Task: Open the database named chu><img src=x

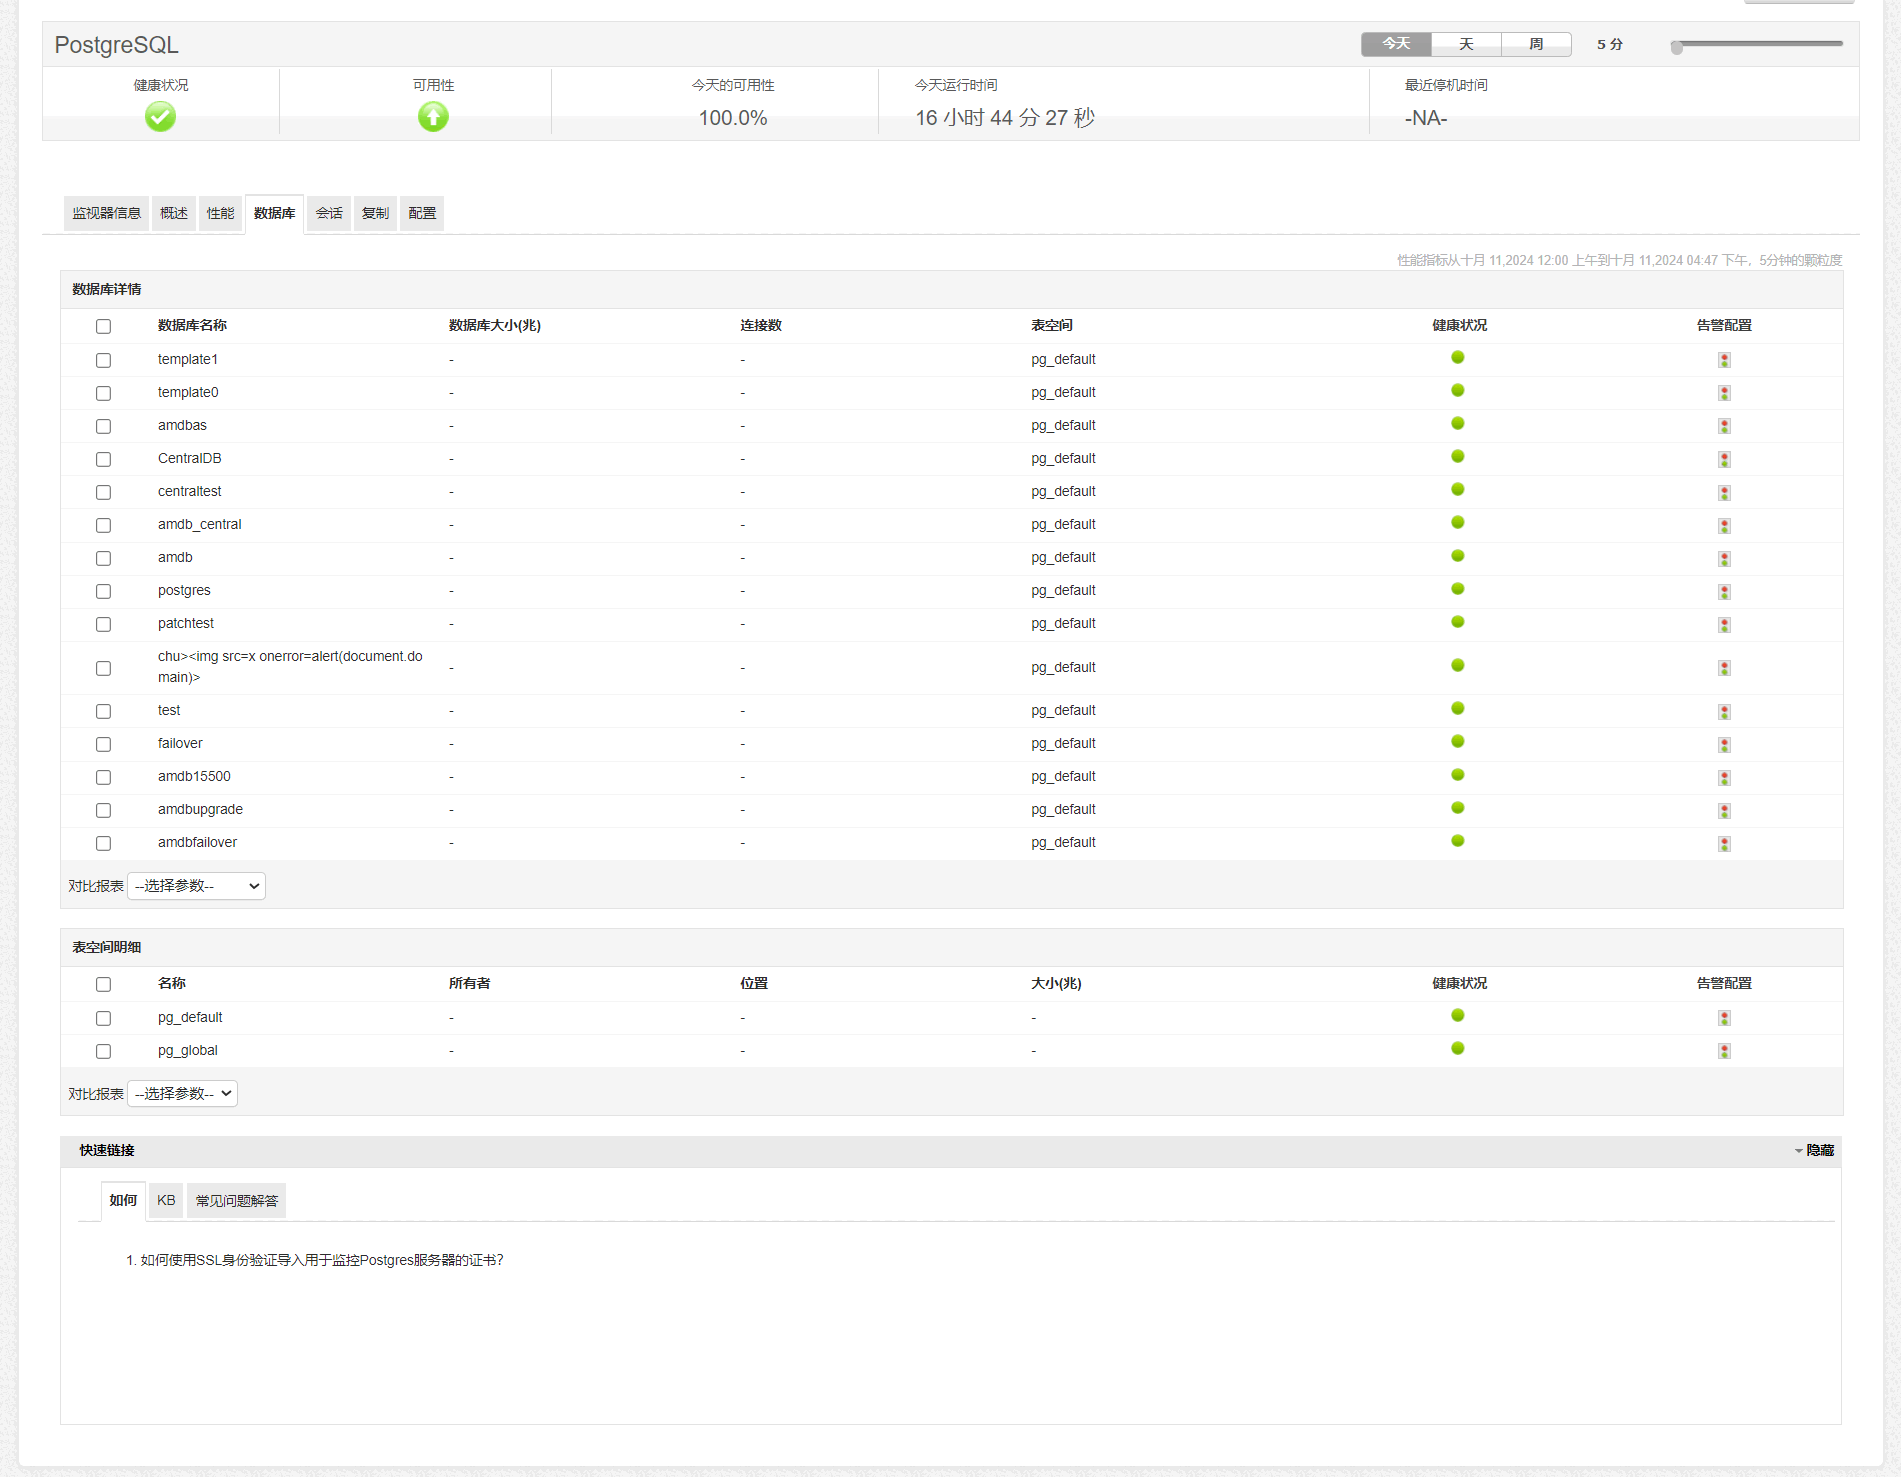Action: 290,667
